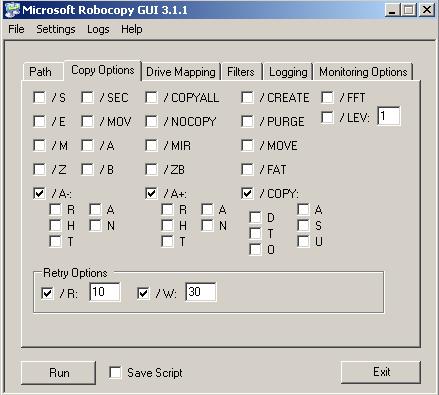Check T under the /COPY: group

[x=256, y=234]
